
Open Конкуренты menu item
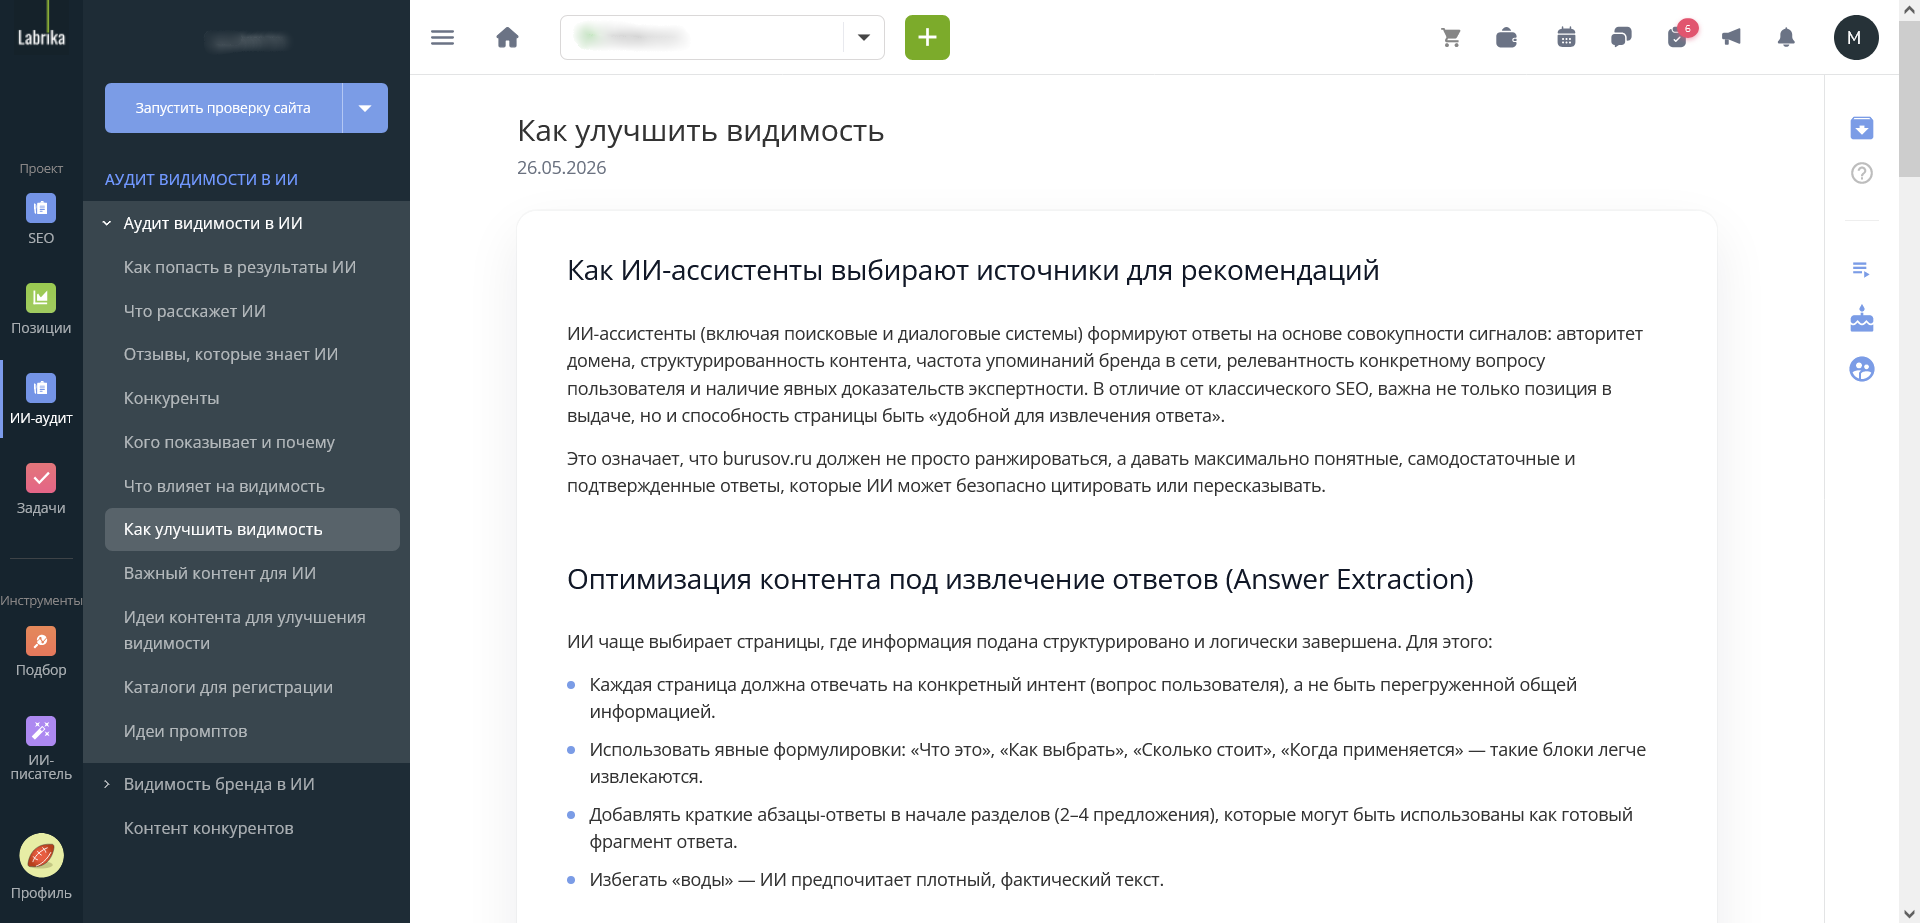pyautogui.click(x=172, y=398)
